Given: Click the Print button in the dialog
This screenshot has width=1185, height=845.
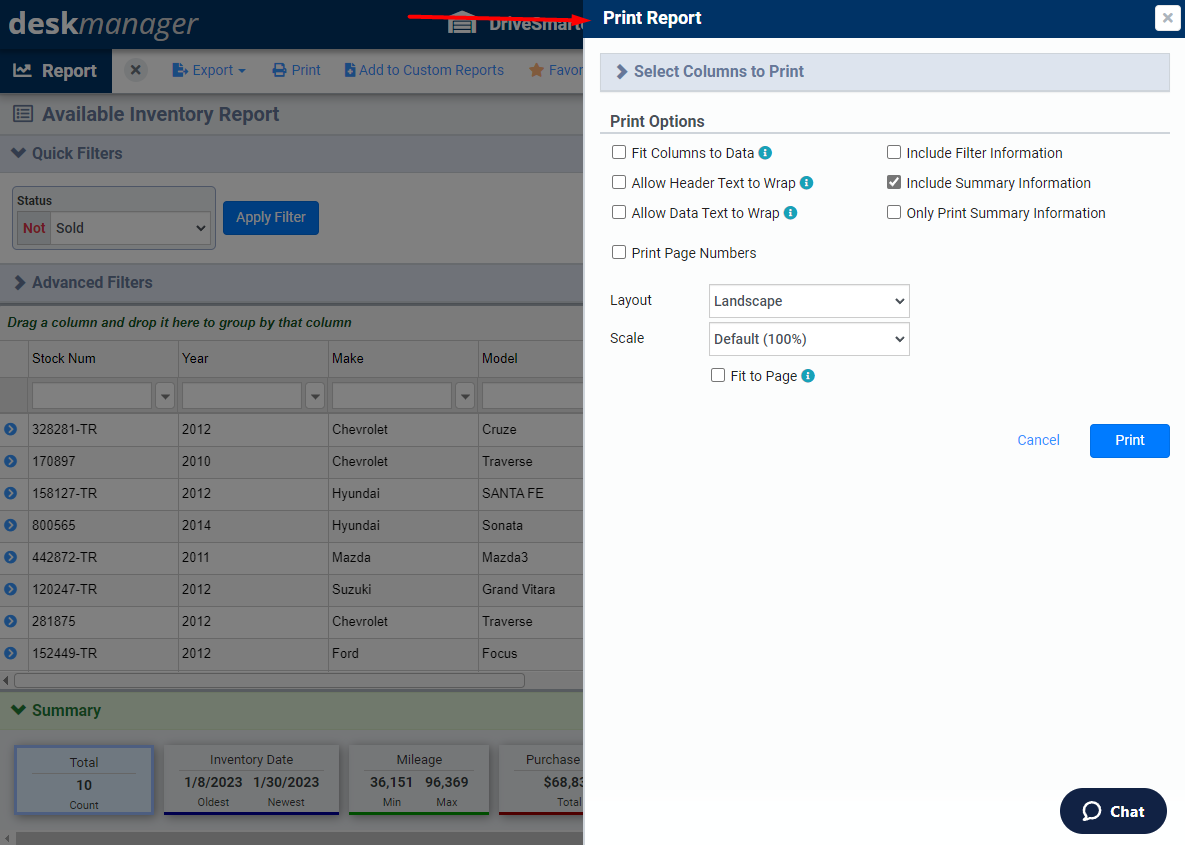Looking at the screenshot, I should pyautogui.click(x=1129, y=440).
